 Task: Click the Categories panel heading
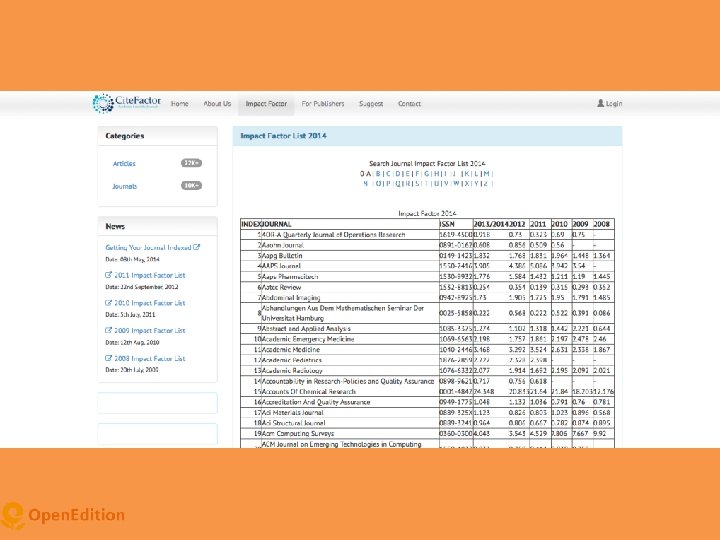pyautogui.click(x=124, y=136)
